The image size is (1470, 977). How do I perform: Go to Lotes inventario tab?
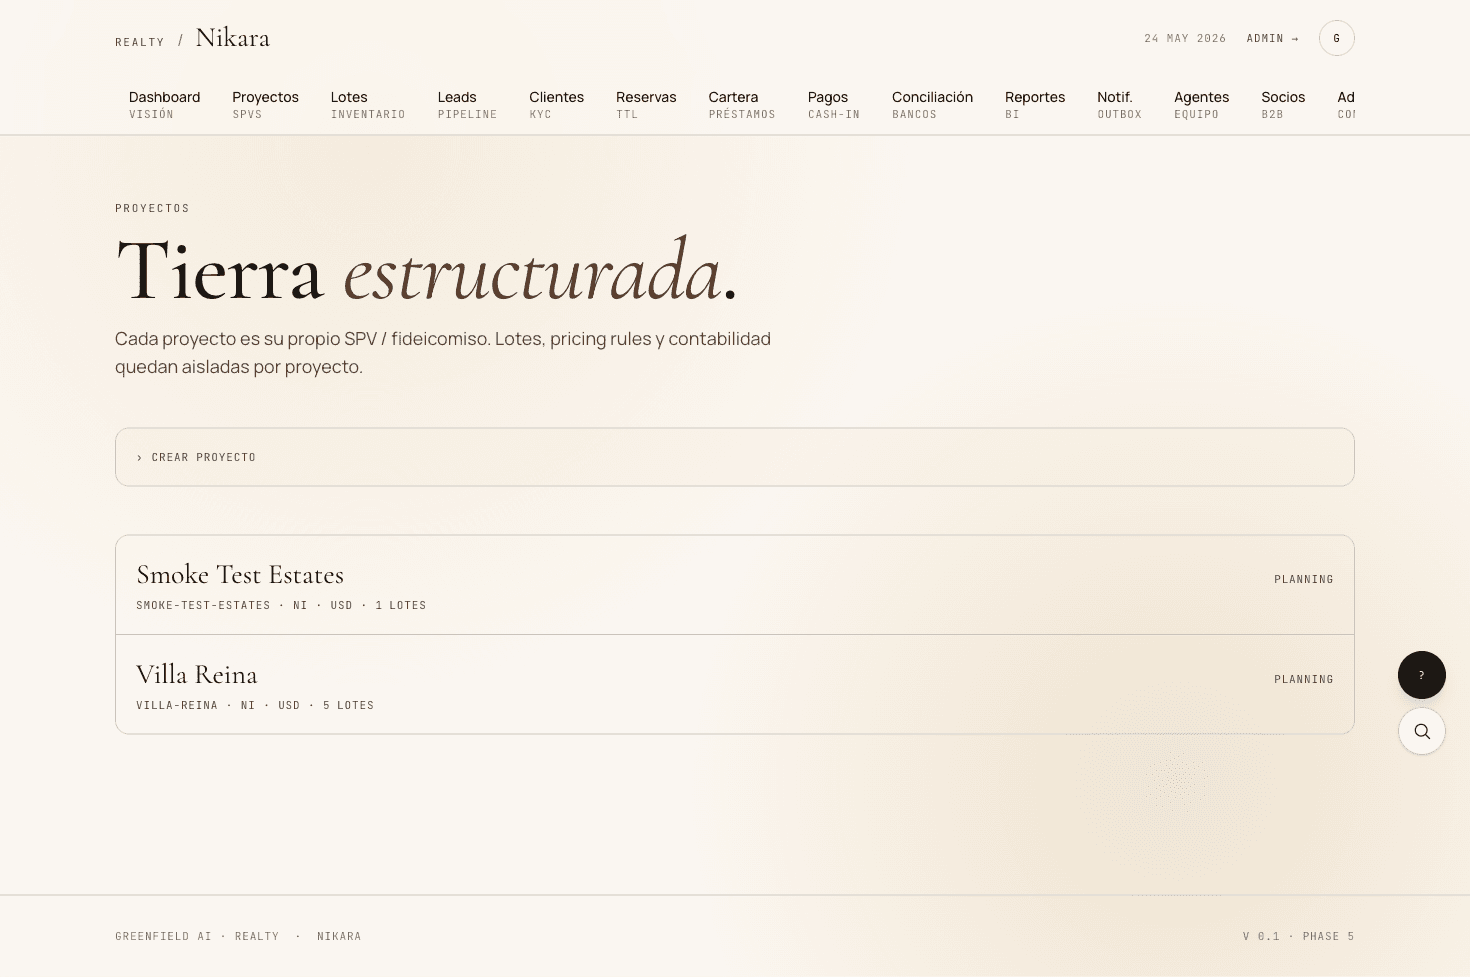coord(368,104)
